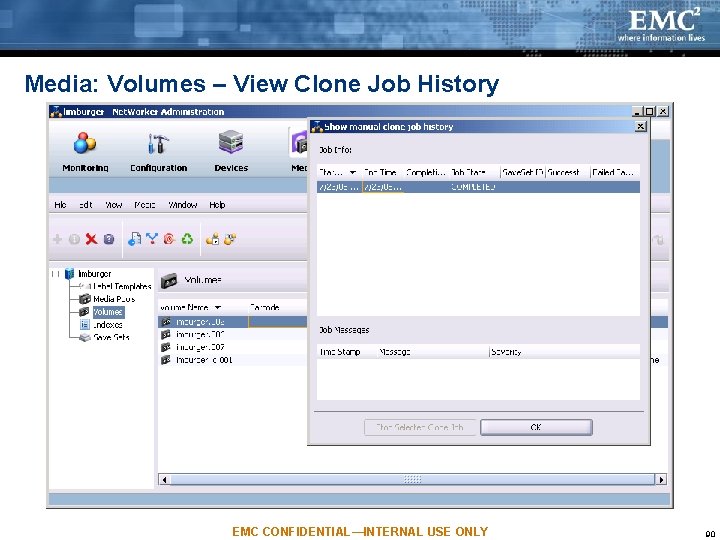Click the yellow spheres with box toolbar icon
Screen dimensions: 720x540
pos(213,239)
